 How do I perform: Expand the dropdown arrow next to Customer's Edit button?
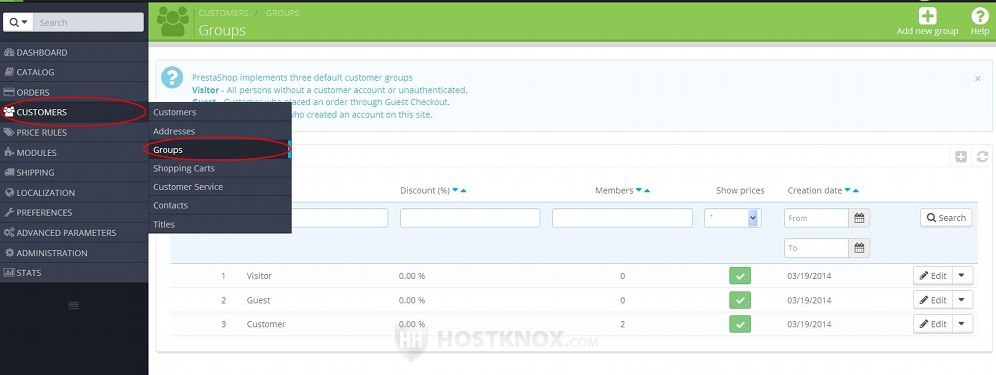click(x=962, y=324)
